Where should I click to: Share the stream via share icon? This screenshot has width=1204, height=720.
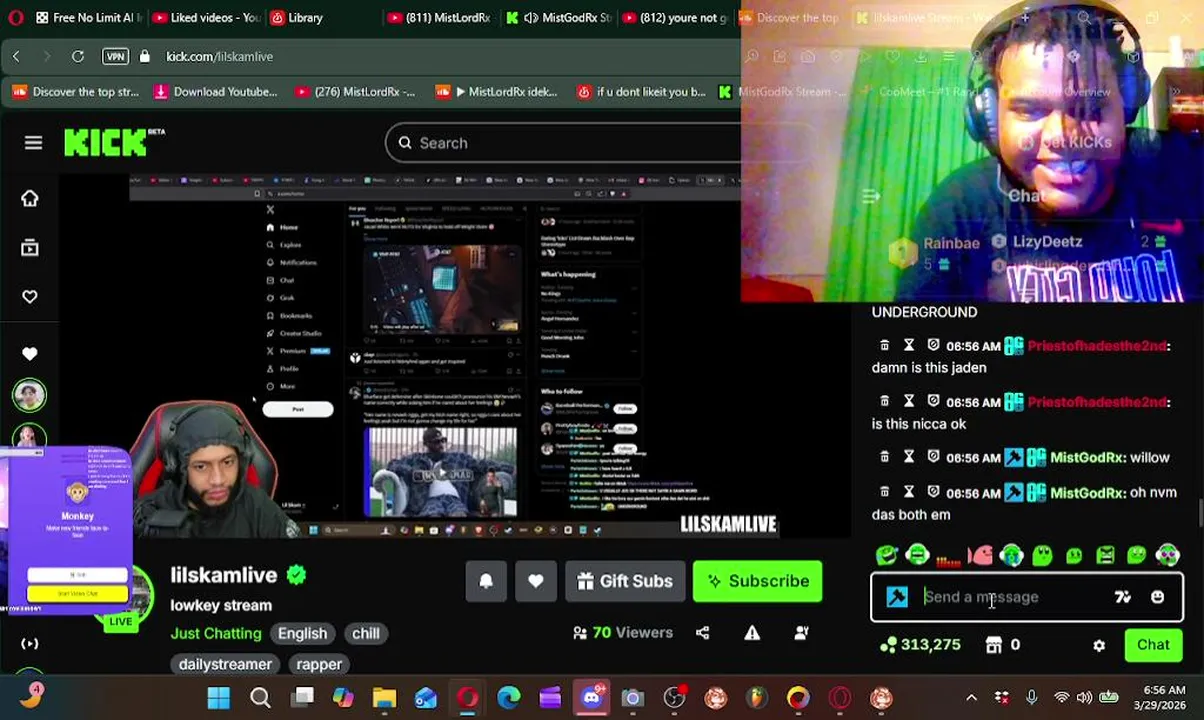point(702,632)
